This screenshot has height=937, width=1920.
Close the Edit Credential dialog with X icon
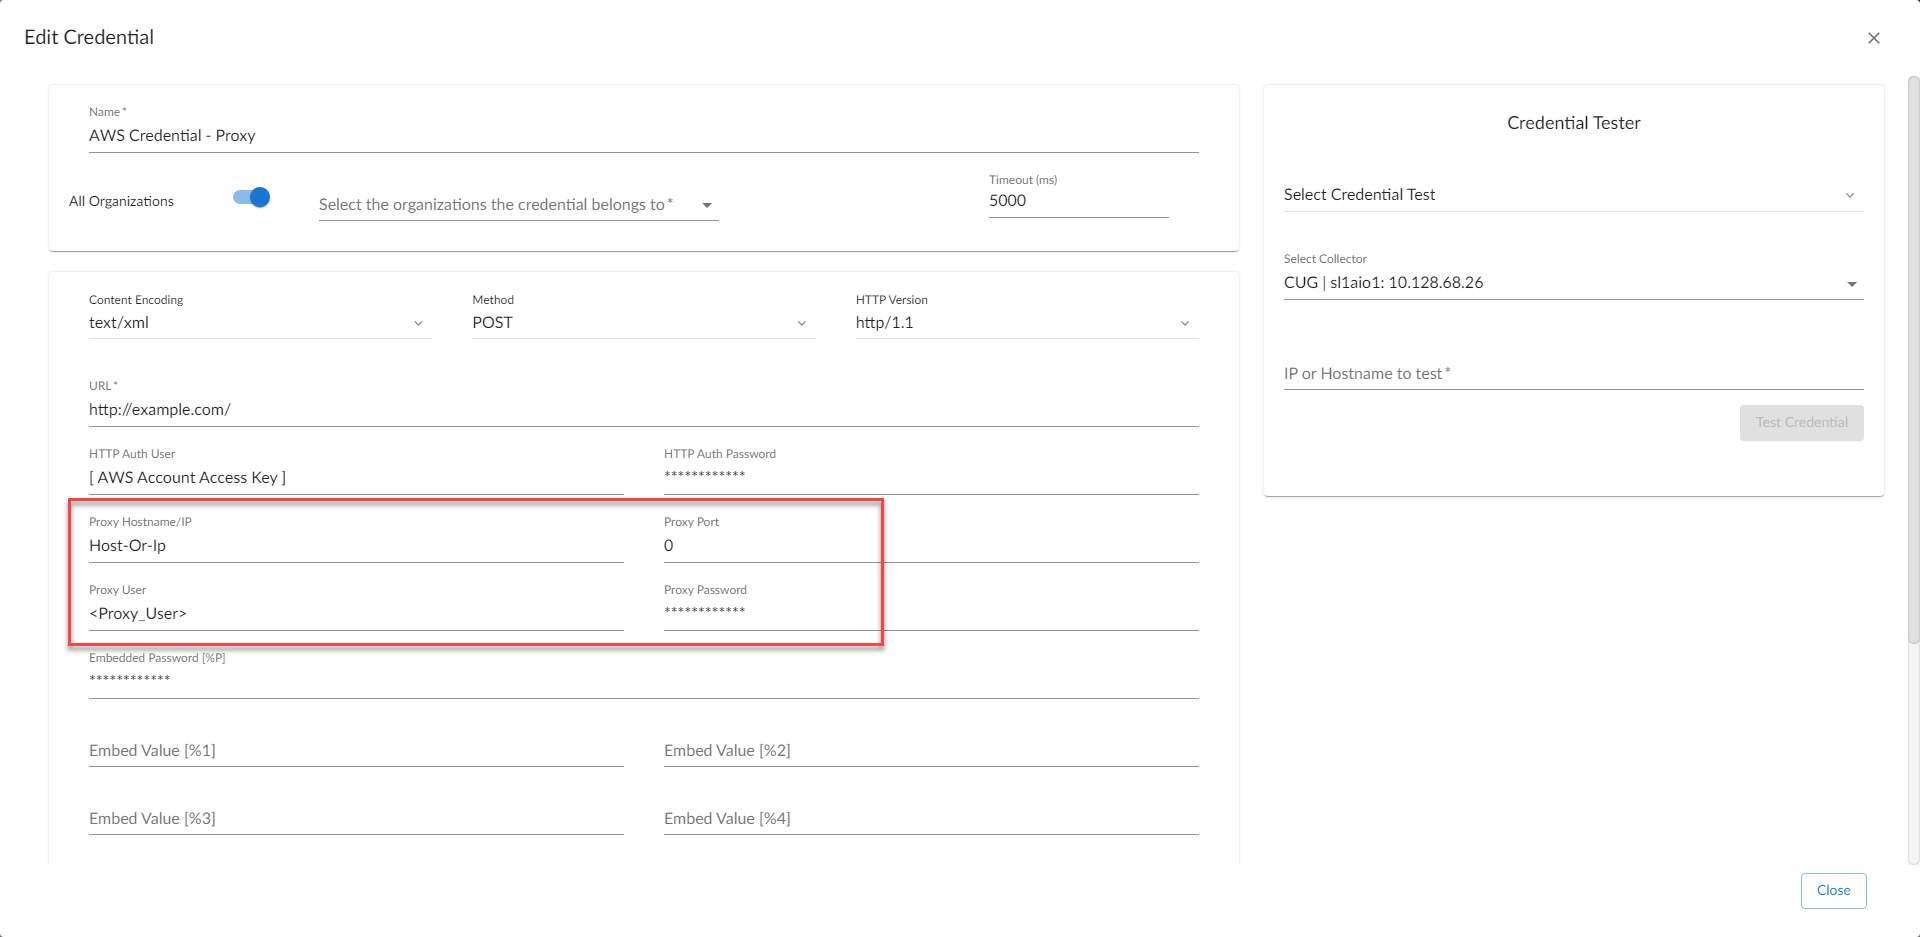1873,38
